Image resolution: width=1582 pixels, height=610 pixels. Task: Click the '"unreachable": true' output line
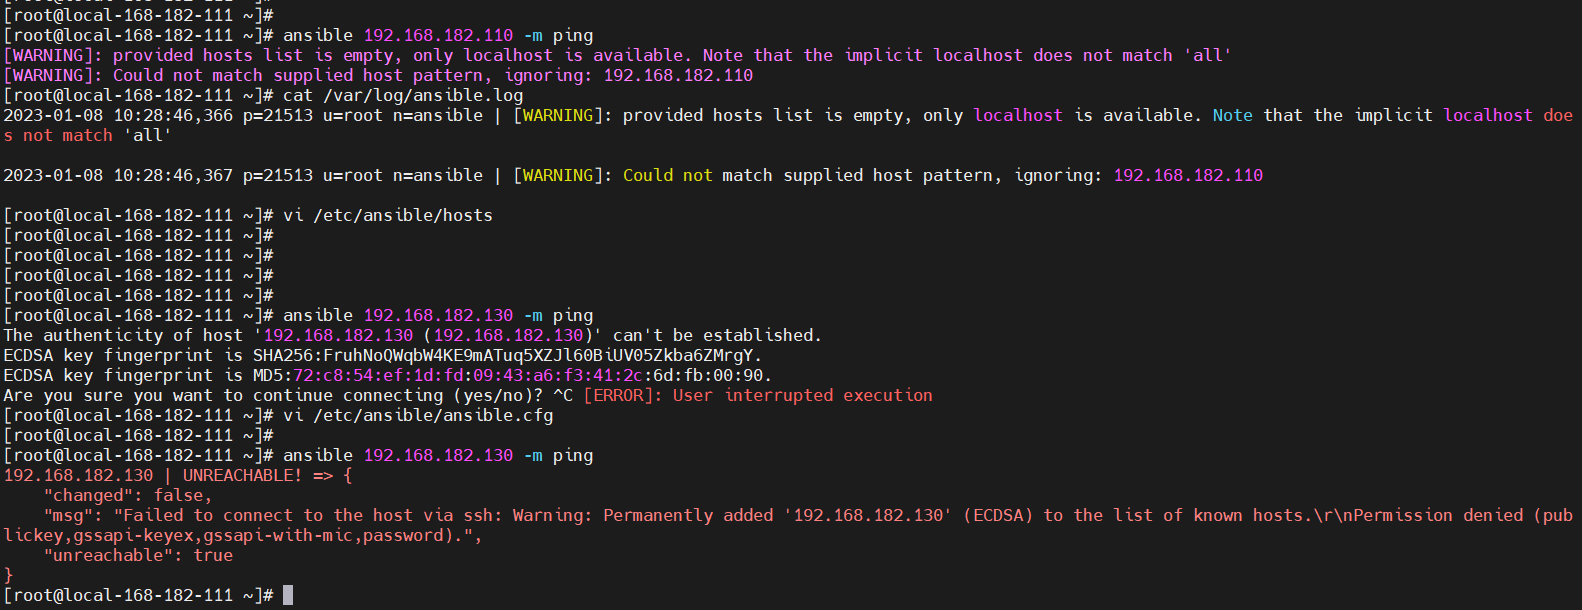(138, 555)
